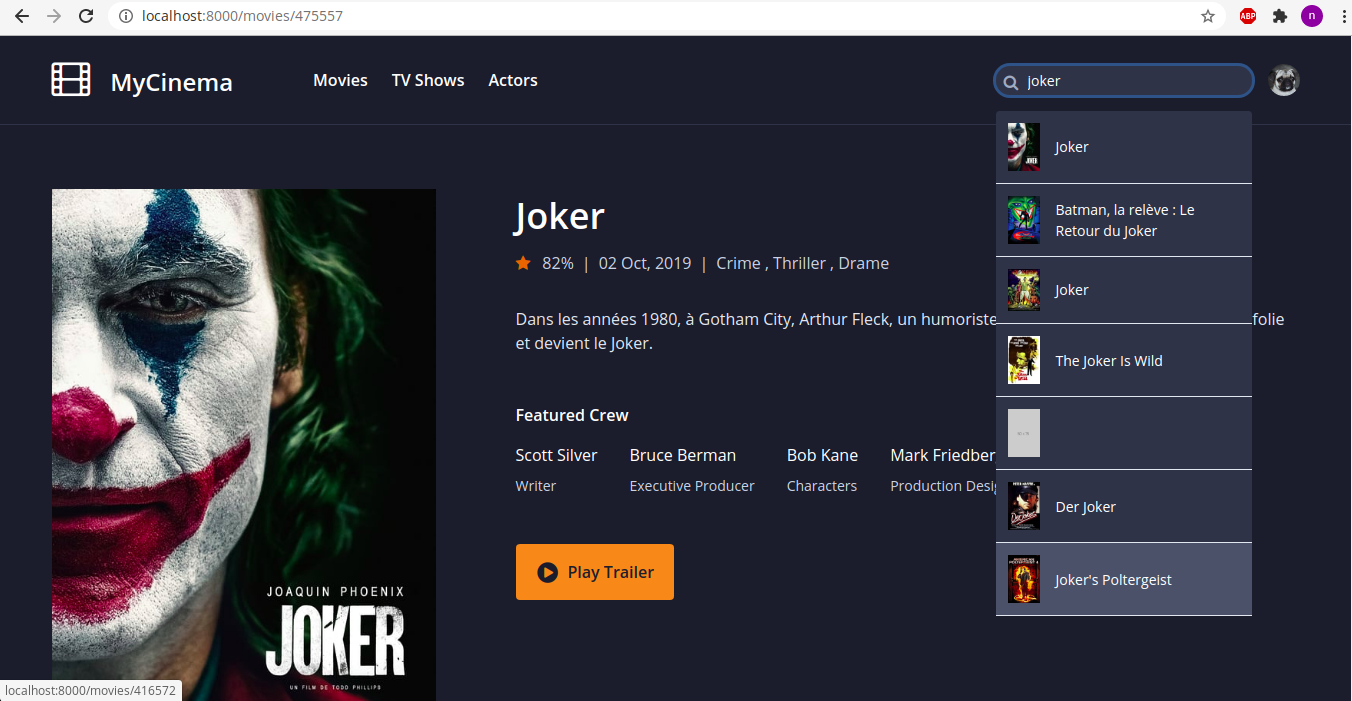
Task: Click the browser forward arrow
Action: (54, 16)
